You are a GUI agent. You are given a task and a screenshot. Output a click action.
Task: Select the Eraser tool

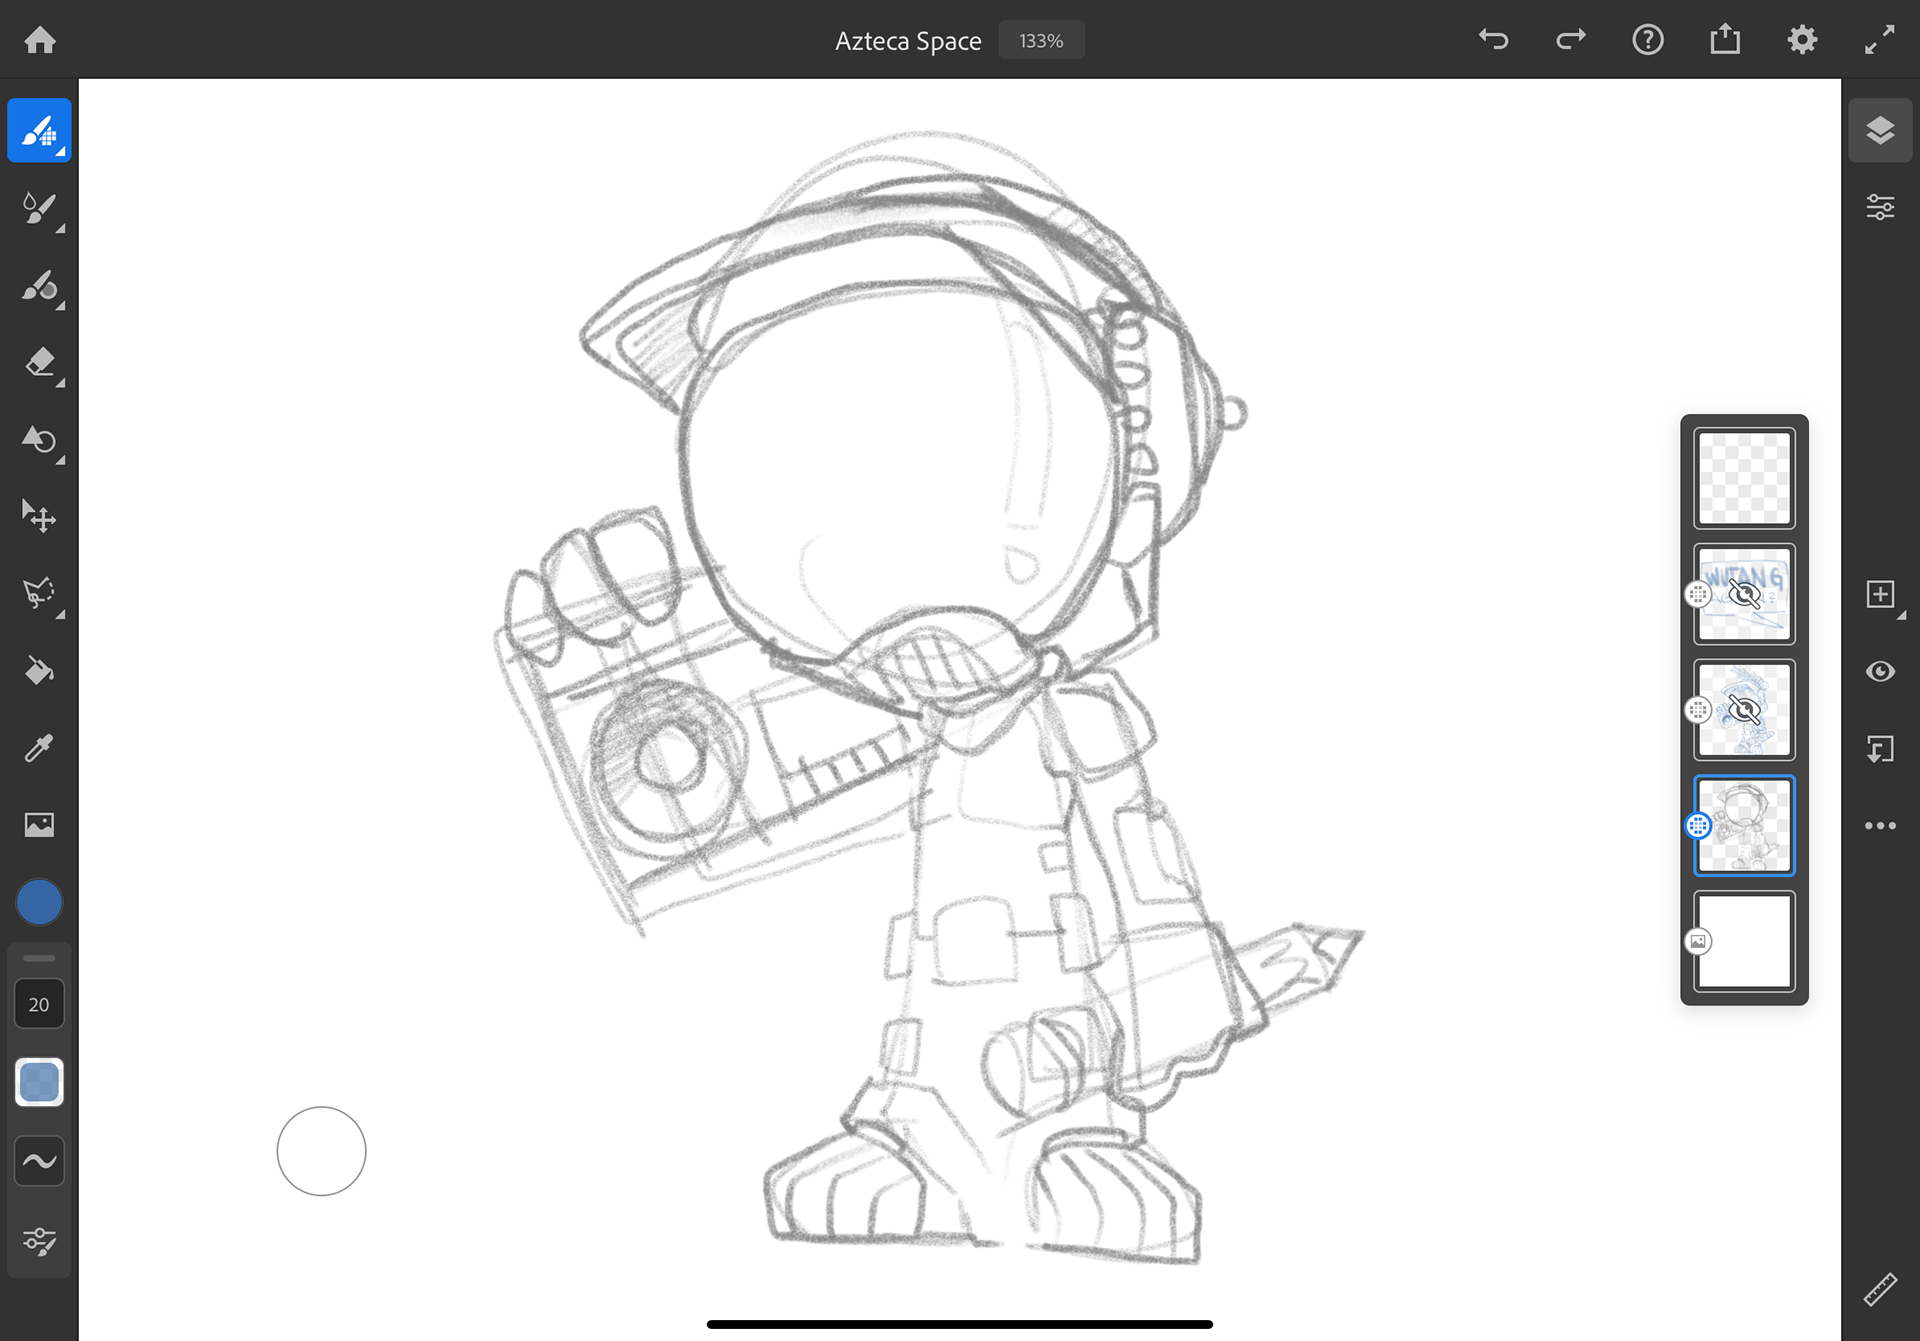[39, 362]
